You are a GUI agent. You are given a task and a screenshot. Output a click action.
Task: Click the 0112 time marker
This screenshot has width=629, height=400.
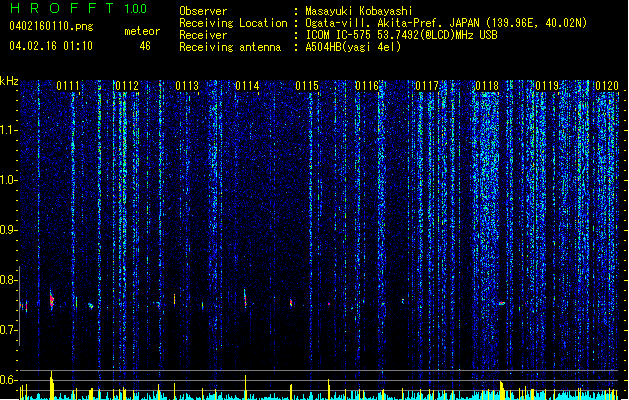pos(127,86)
